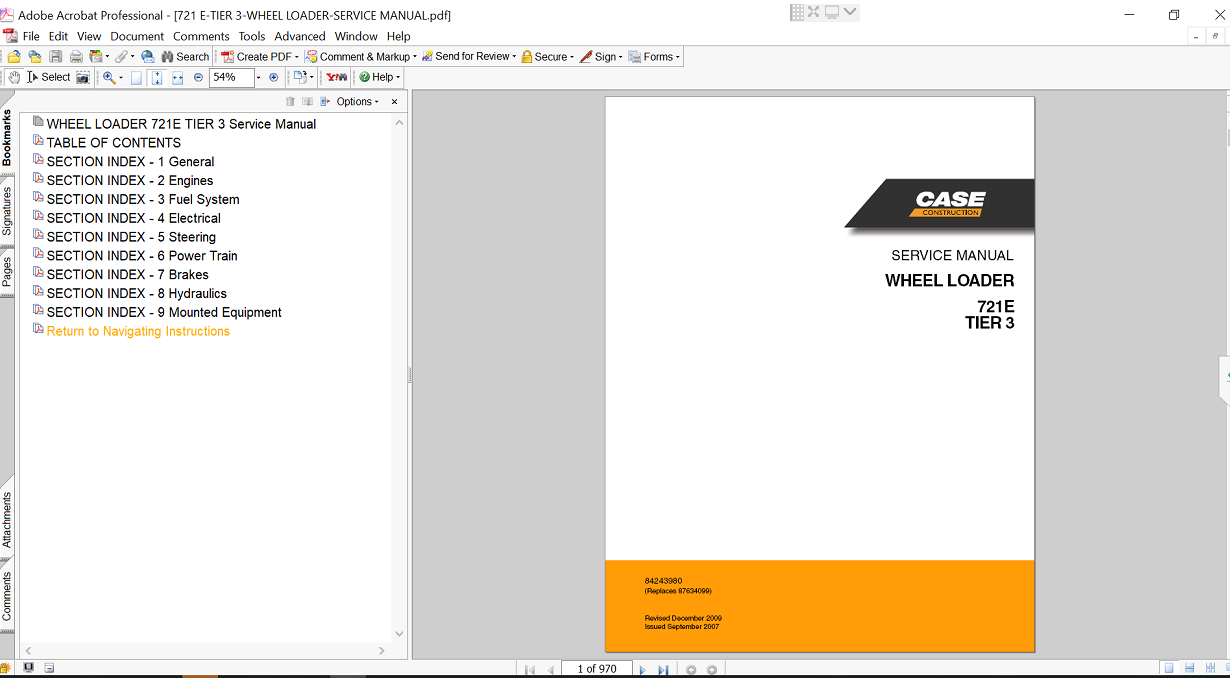Go to next page arrow

642,669
